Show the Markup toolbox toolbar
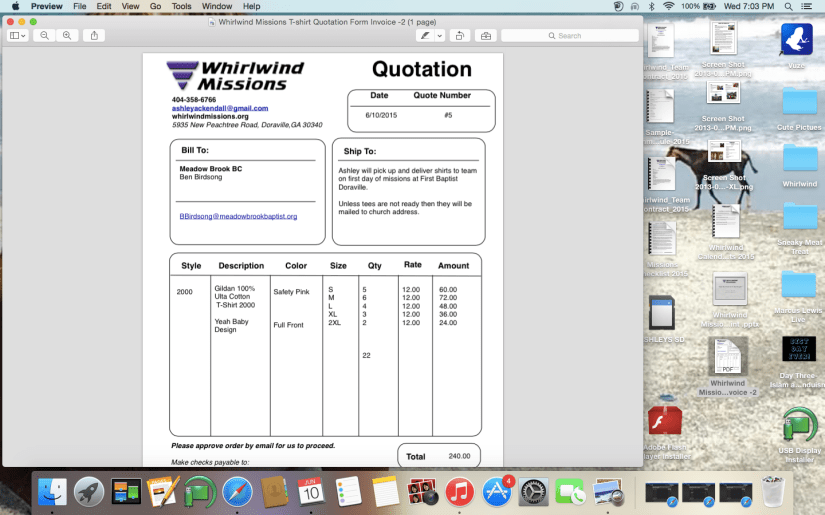This screenshot has width=825, height=515. tap(486, 35)
